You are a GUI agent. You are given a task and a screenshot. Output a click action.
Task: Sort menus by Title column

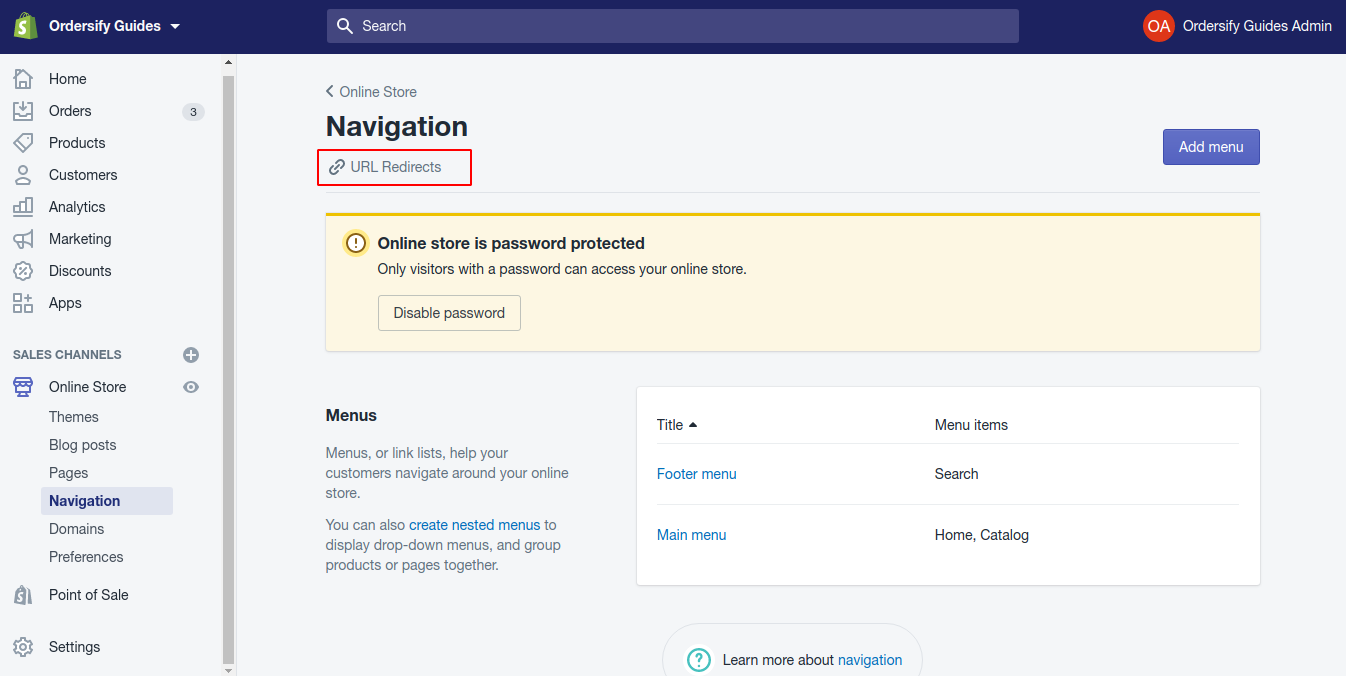tap(677, 425)
